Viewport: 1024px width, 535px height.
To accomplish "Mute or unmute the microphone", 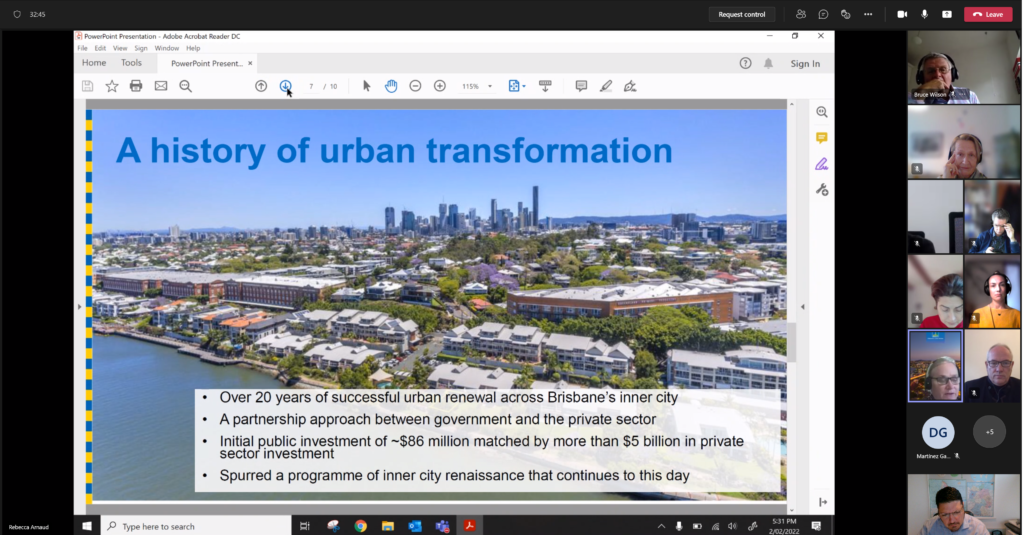I will (924, 14).
